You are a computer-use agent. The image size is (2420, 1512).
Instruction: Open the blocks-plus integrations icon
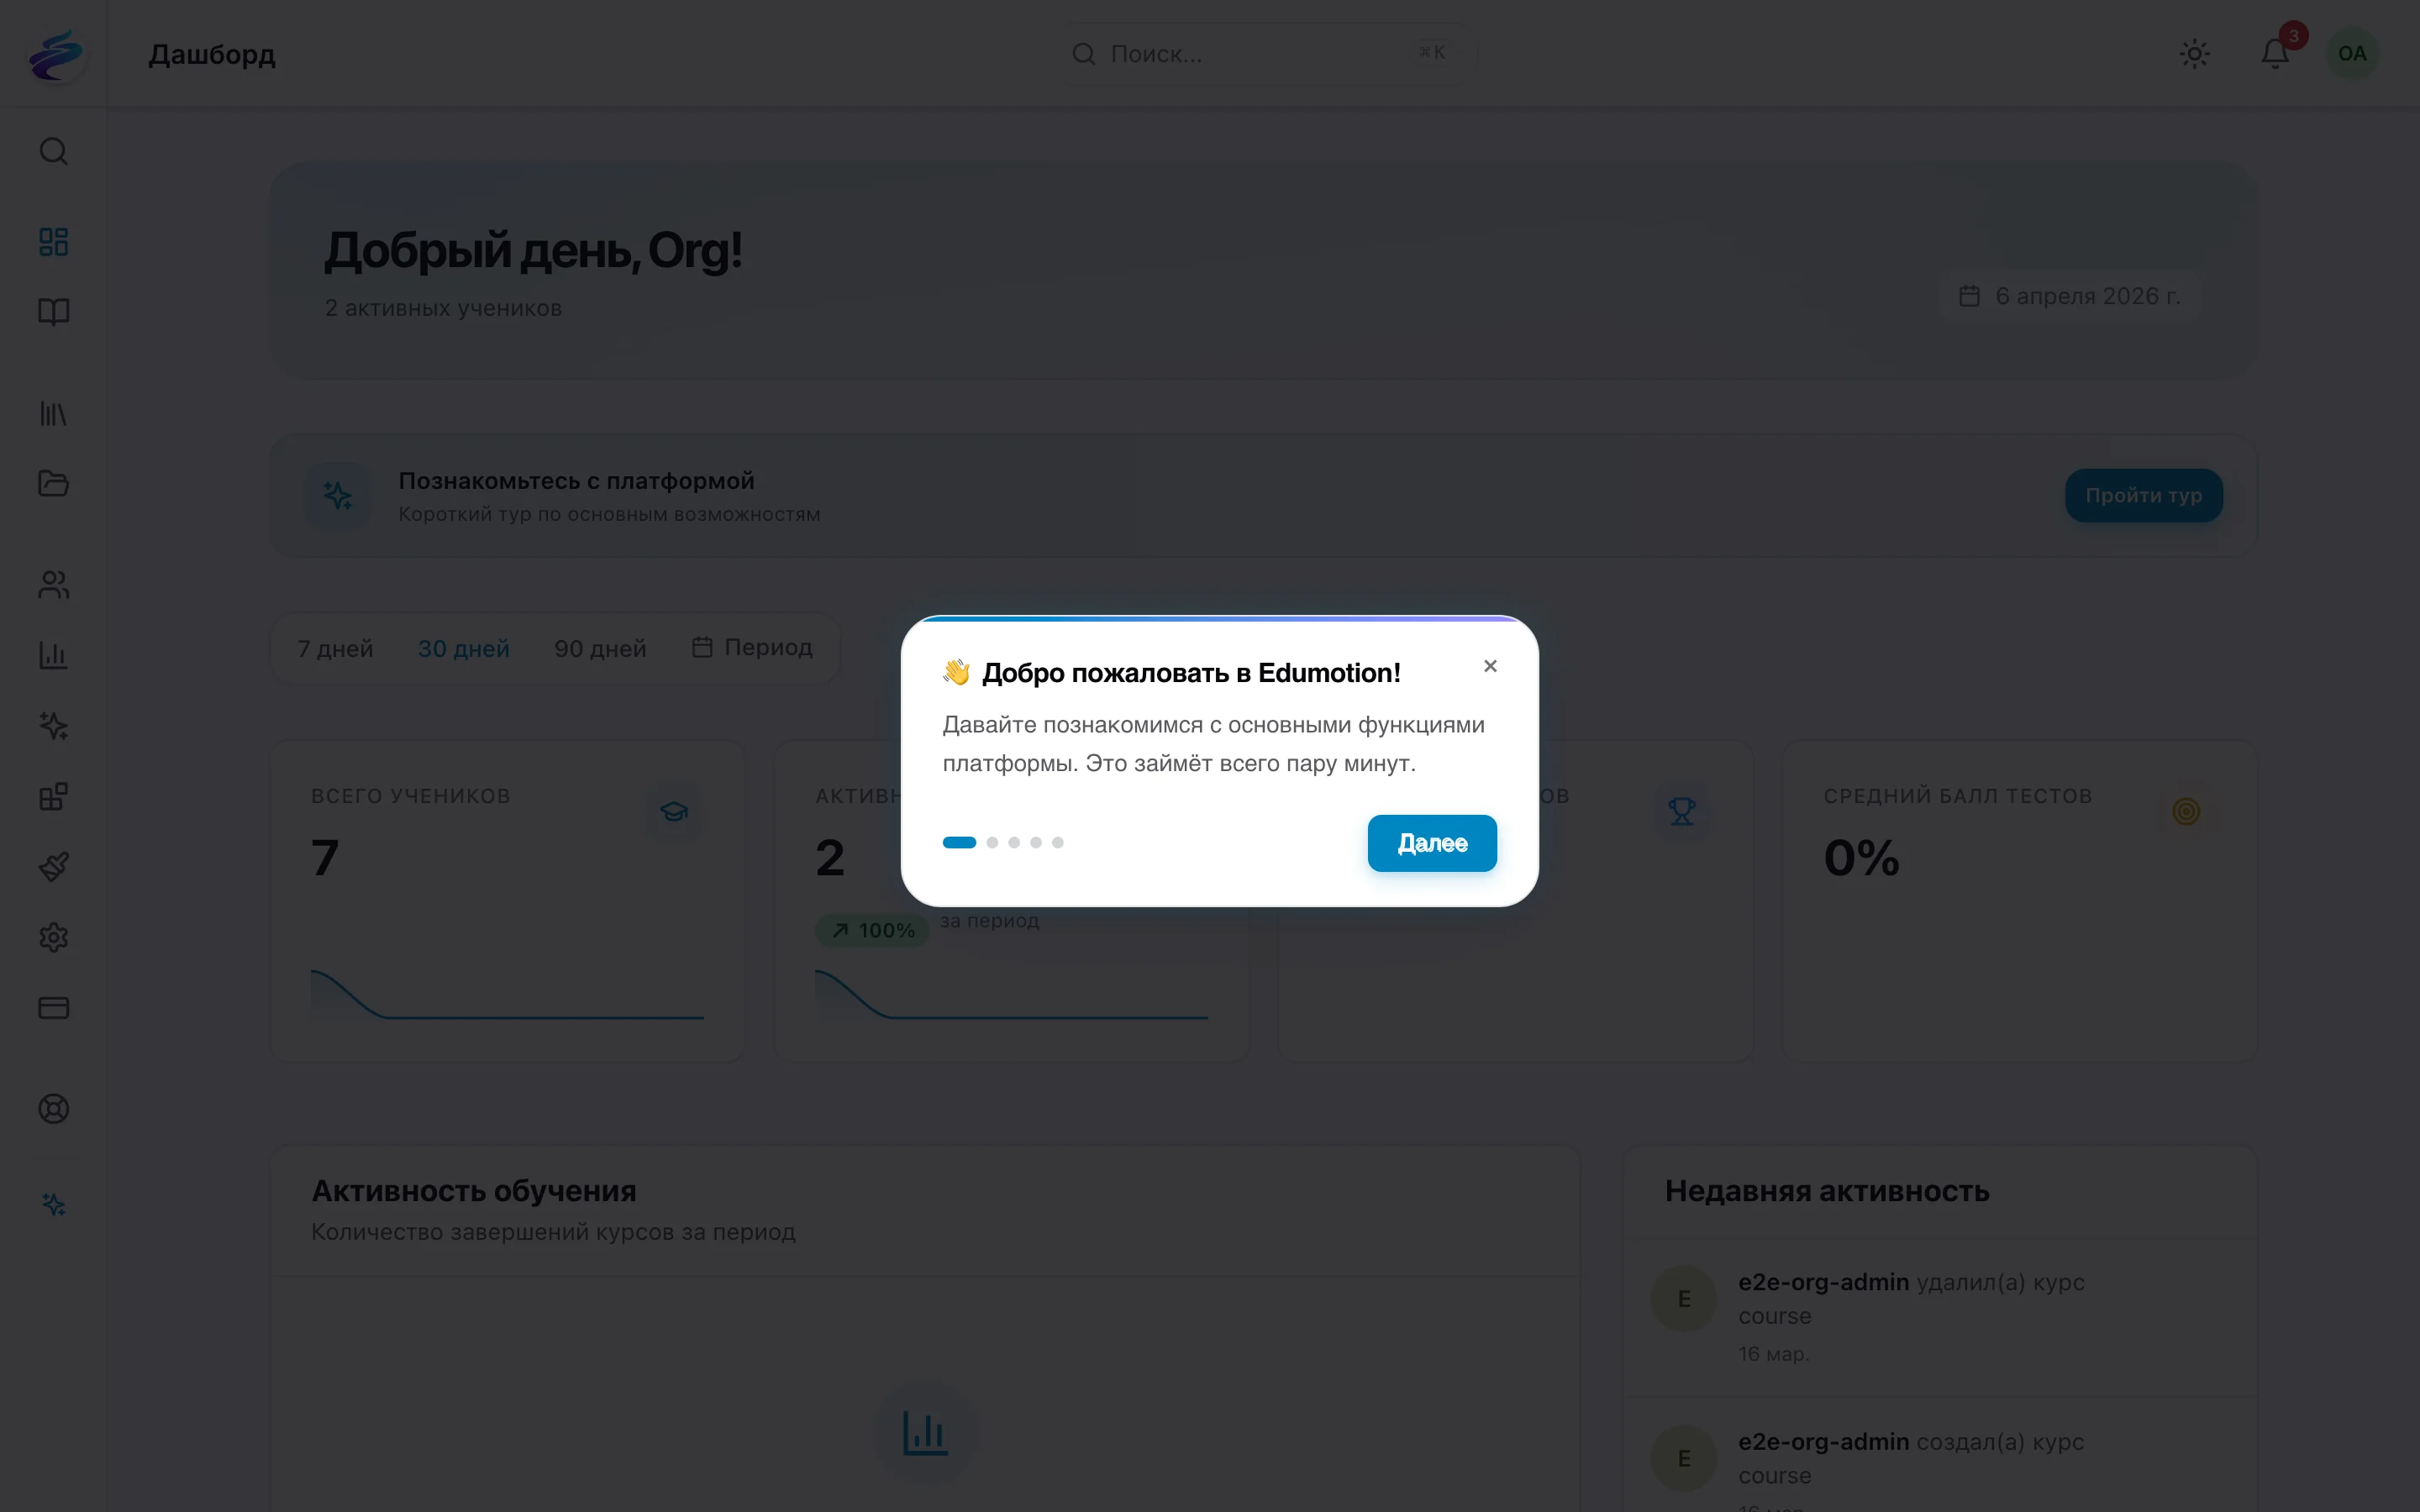click(x=53, y=796)
